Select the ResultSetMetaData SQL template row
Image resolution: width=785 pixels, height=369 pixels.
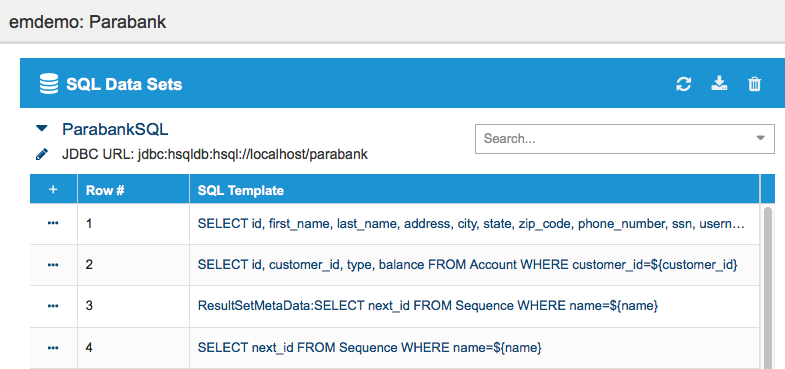click(428, 306)
